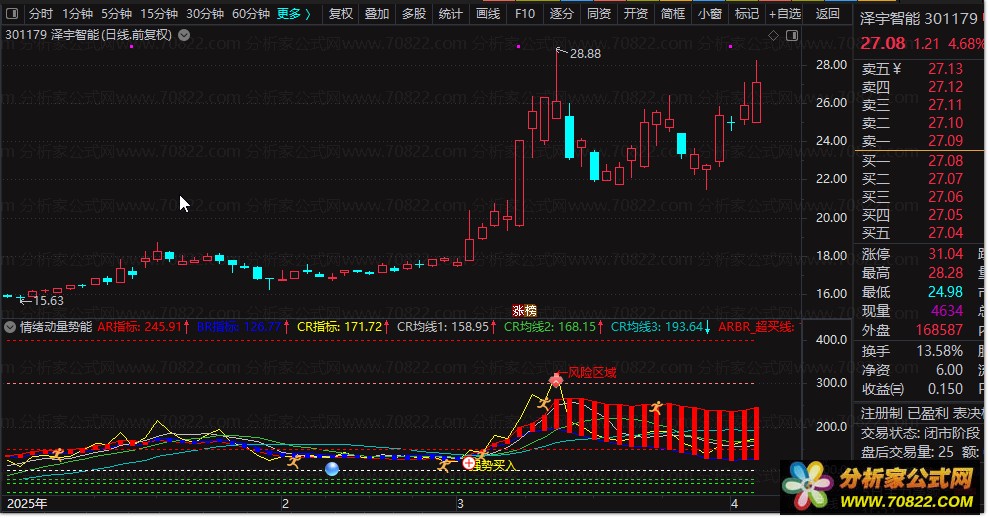This screenshot has height=518, width=990.
Task: Open dropdown next to 泽宇智能(日线.前复权)
Action: [184, 35]
